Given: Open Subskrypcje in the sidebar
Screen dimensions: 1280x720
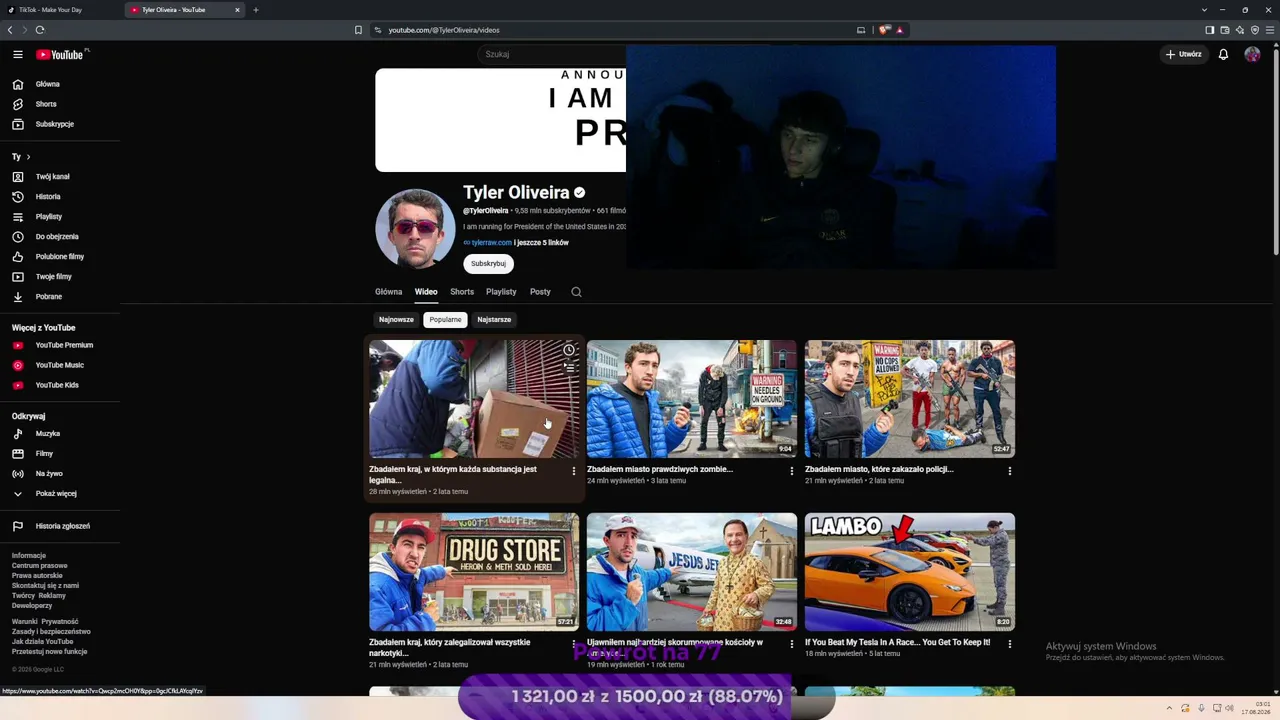Looking at the screenshot, I should tap(54, 124).
